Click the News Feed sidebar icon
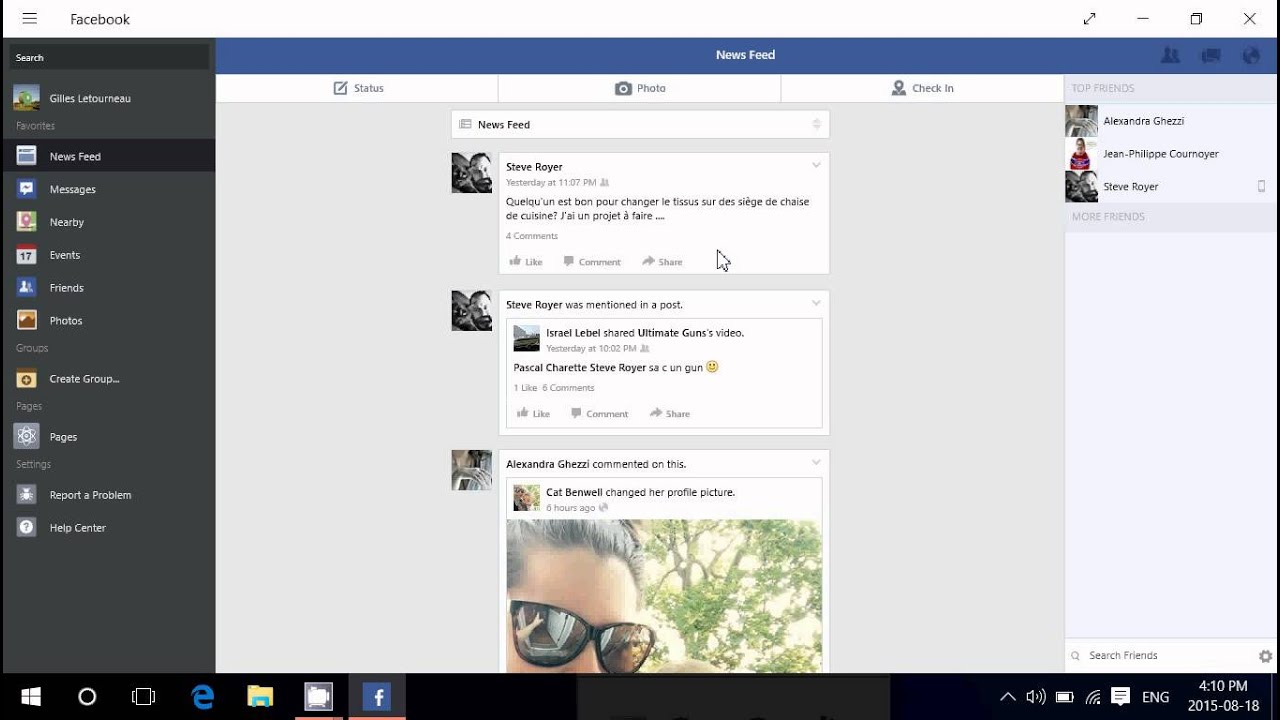This screenshot has height=720, width=1280. tap(27, 156)
